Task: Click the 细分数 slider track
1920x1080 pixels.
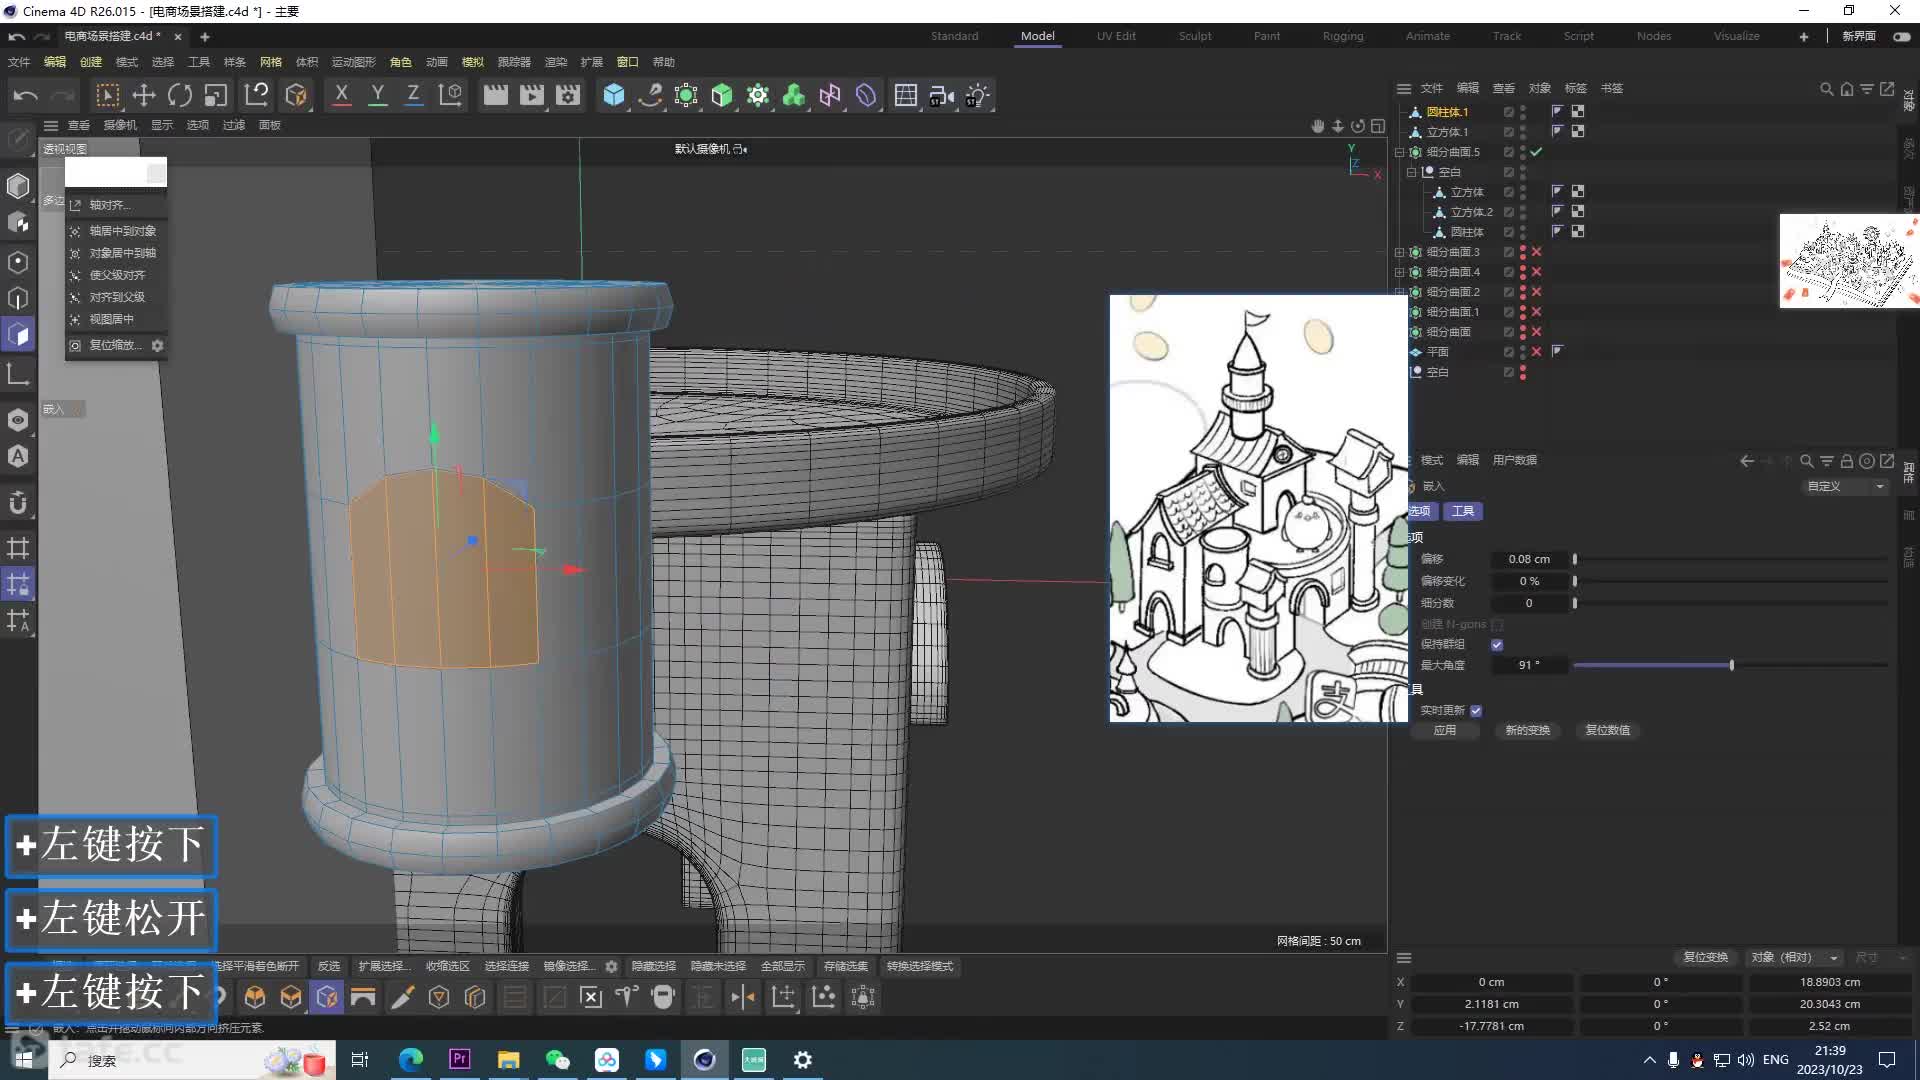Action: [1730, 604]
